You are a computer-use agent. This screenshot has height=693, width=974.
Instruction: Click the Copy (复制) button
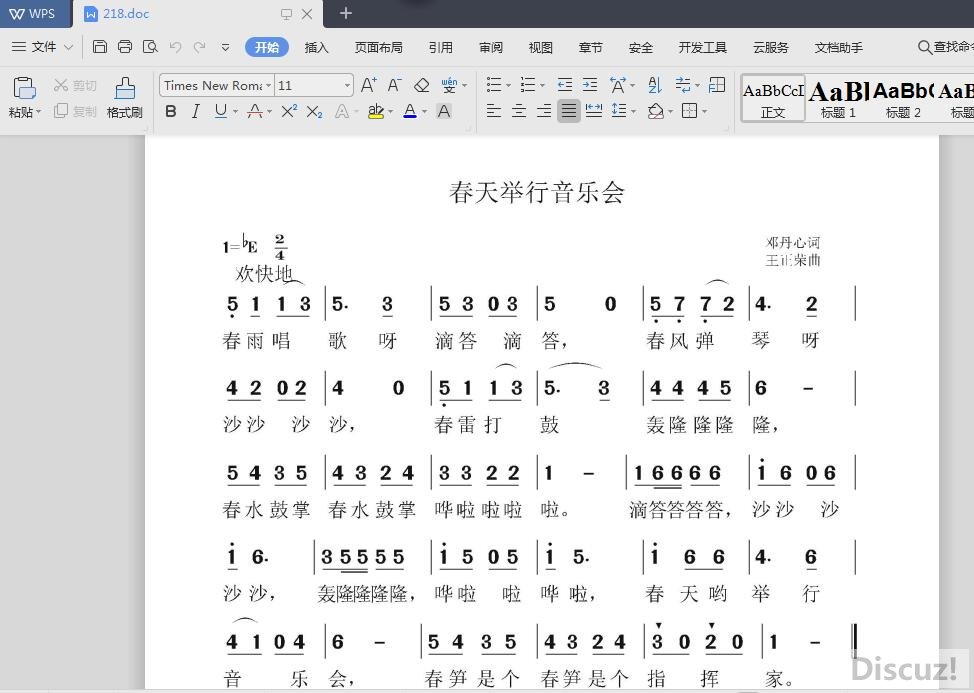coord(75,111)
